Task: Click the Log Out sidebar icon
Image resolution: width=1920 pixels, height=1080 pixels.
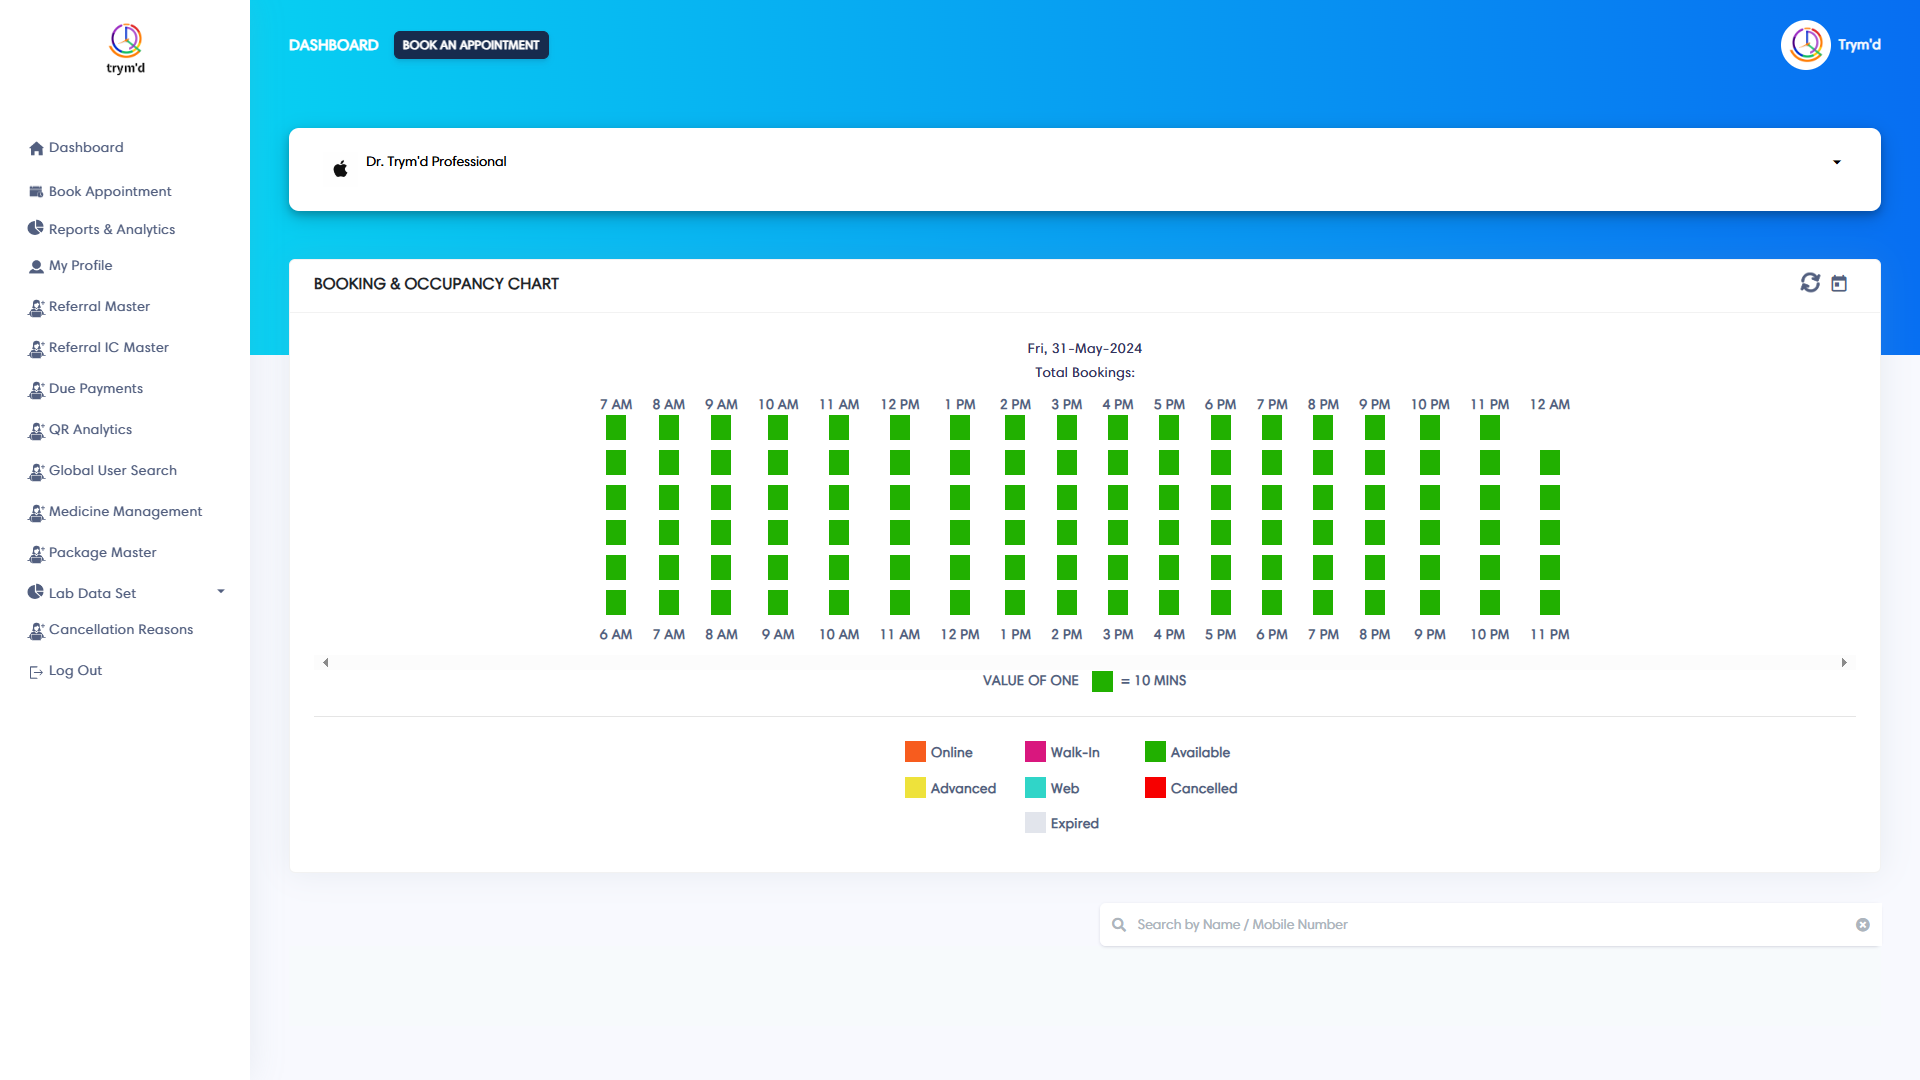Action: (36, 671)
